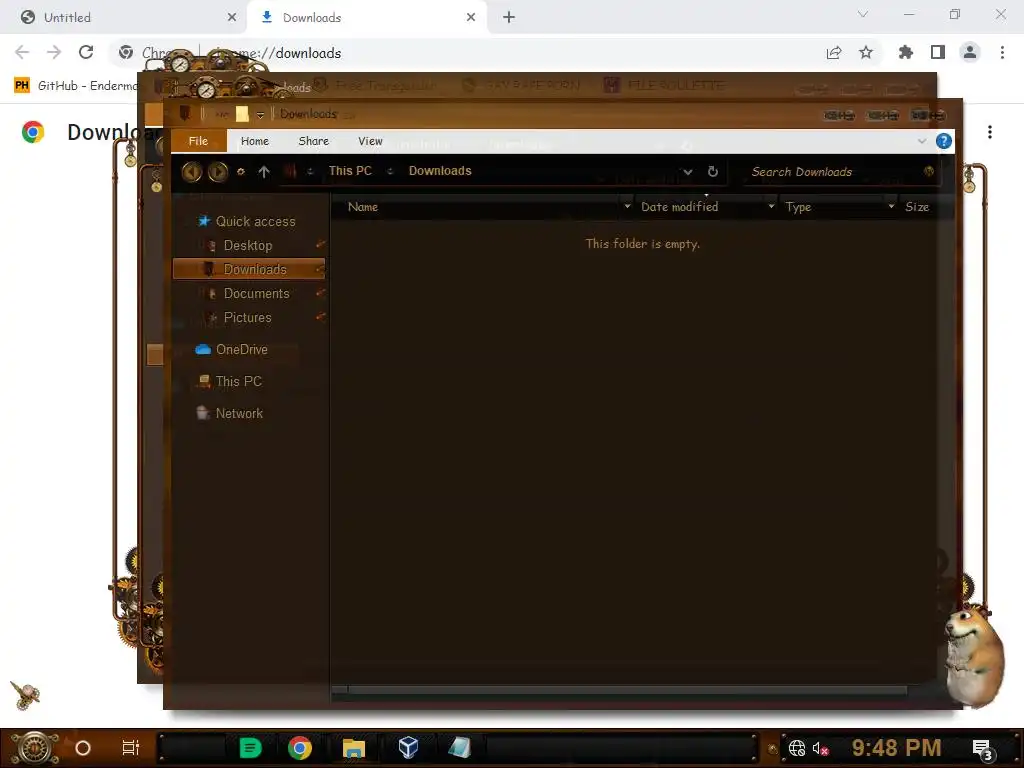The image size is (1024, 768).
Task: Select Desktop in the navigation pane
Action: coord(248,246)
